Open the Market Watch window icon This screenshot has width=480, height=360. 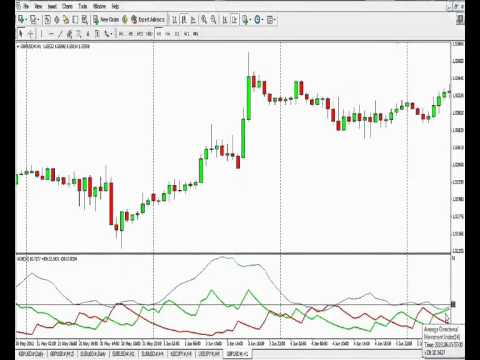[48, 20]
